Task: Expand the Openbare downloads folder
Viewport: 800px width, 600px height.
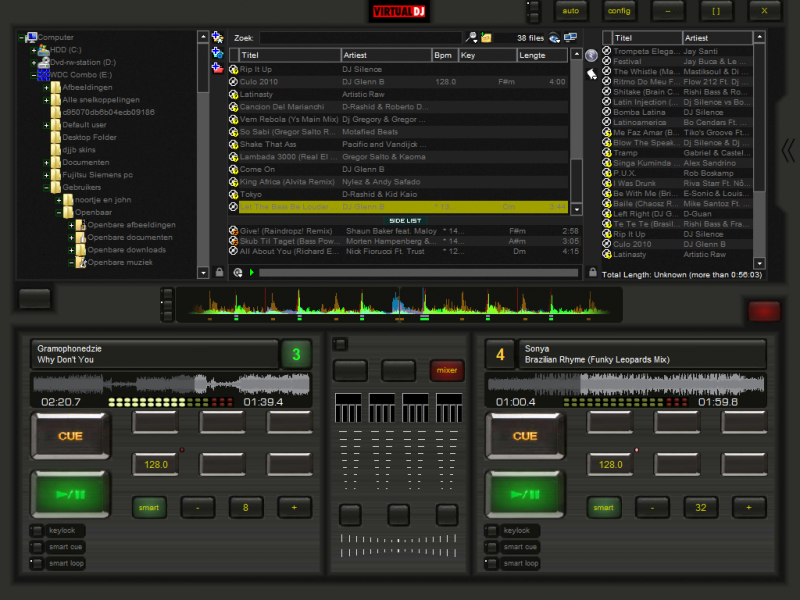Action: pos(71,250)
